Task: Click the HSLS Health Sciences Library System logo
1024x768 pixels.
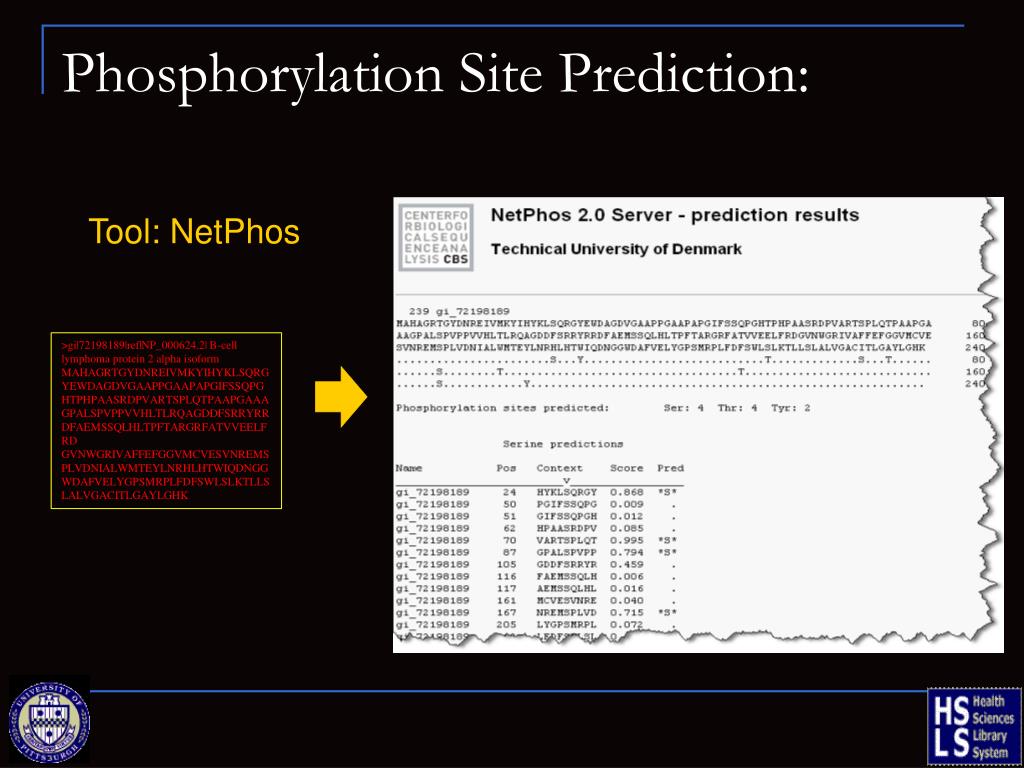Action: coord(973,726)
